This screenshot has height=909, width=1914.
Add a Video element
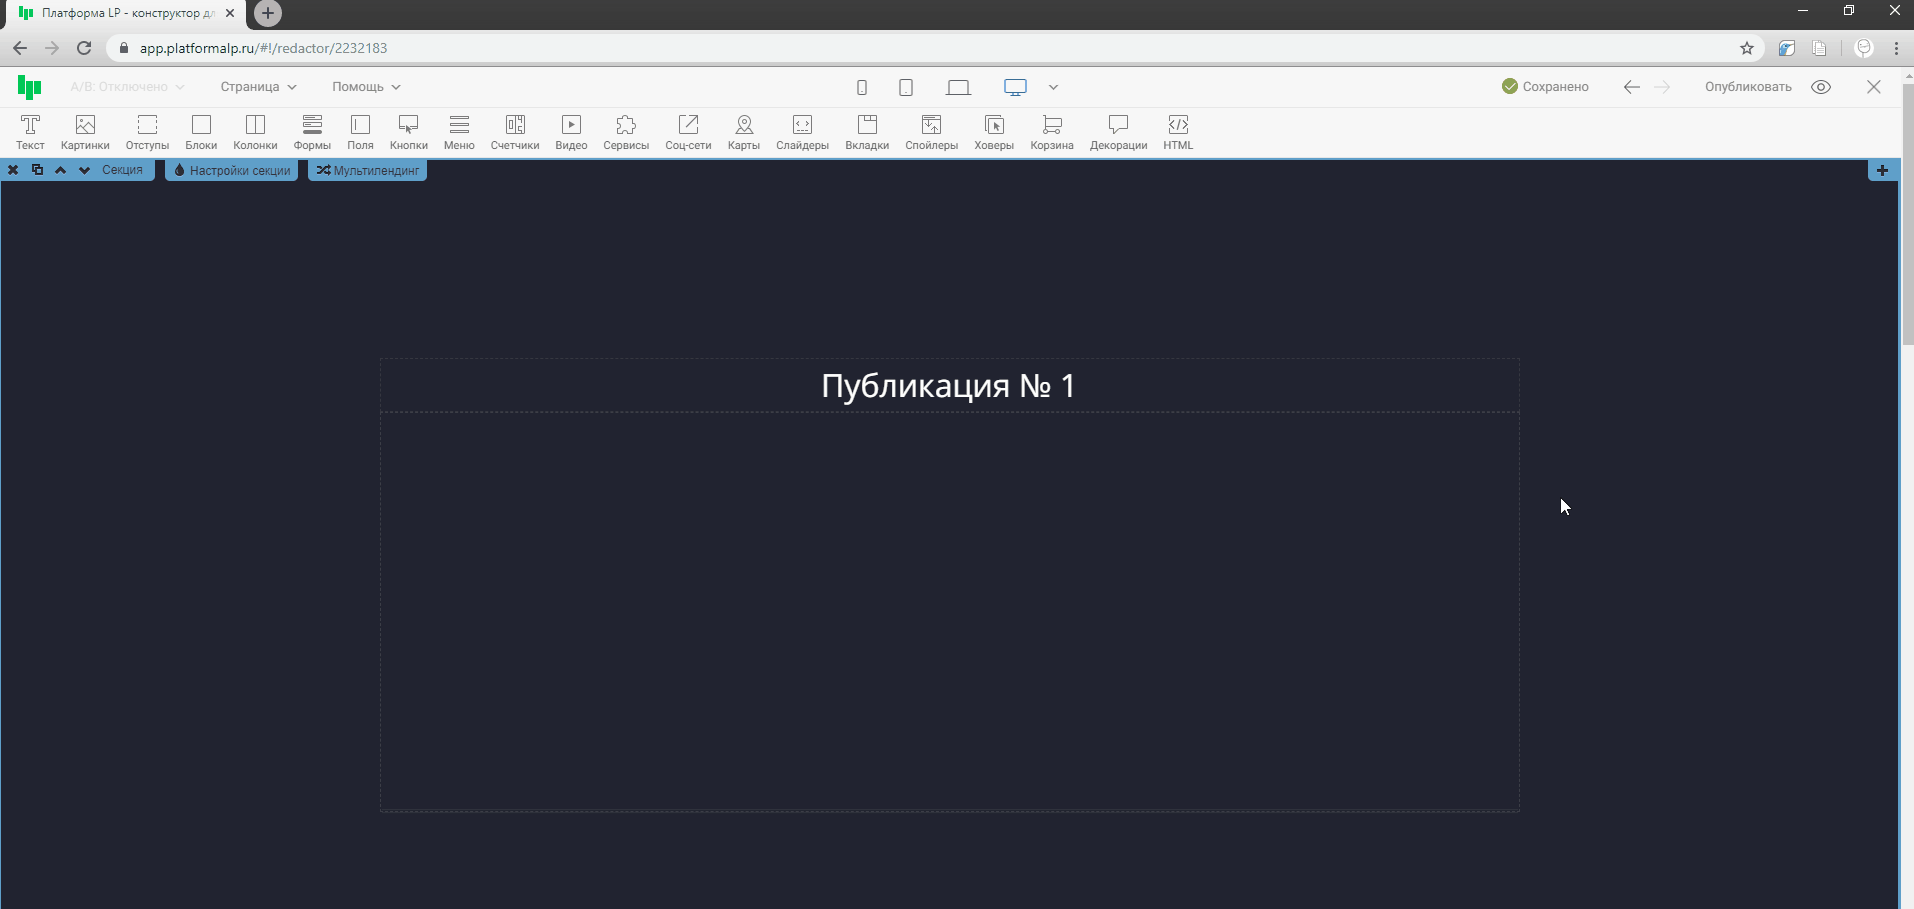point(571,131)
